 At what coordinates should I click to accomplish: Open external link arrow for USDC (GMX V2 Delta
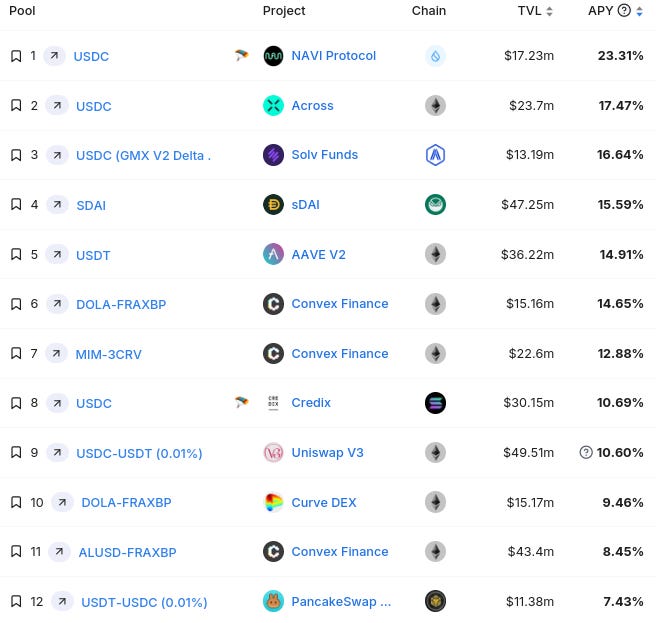[57, 155]
